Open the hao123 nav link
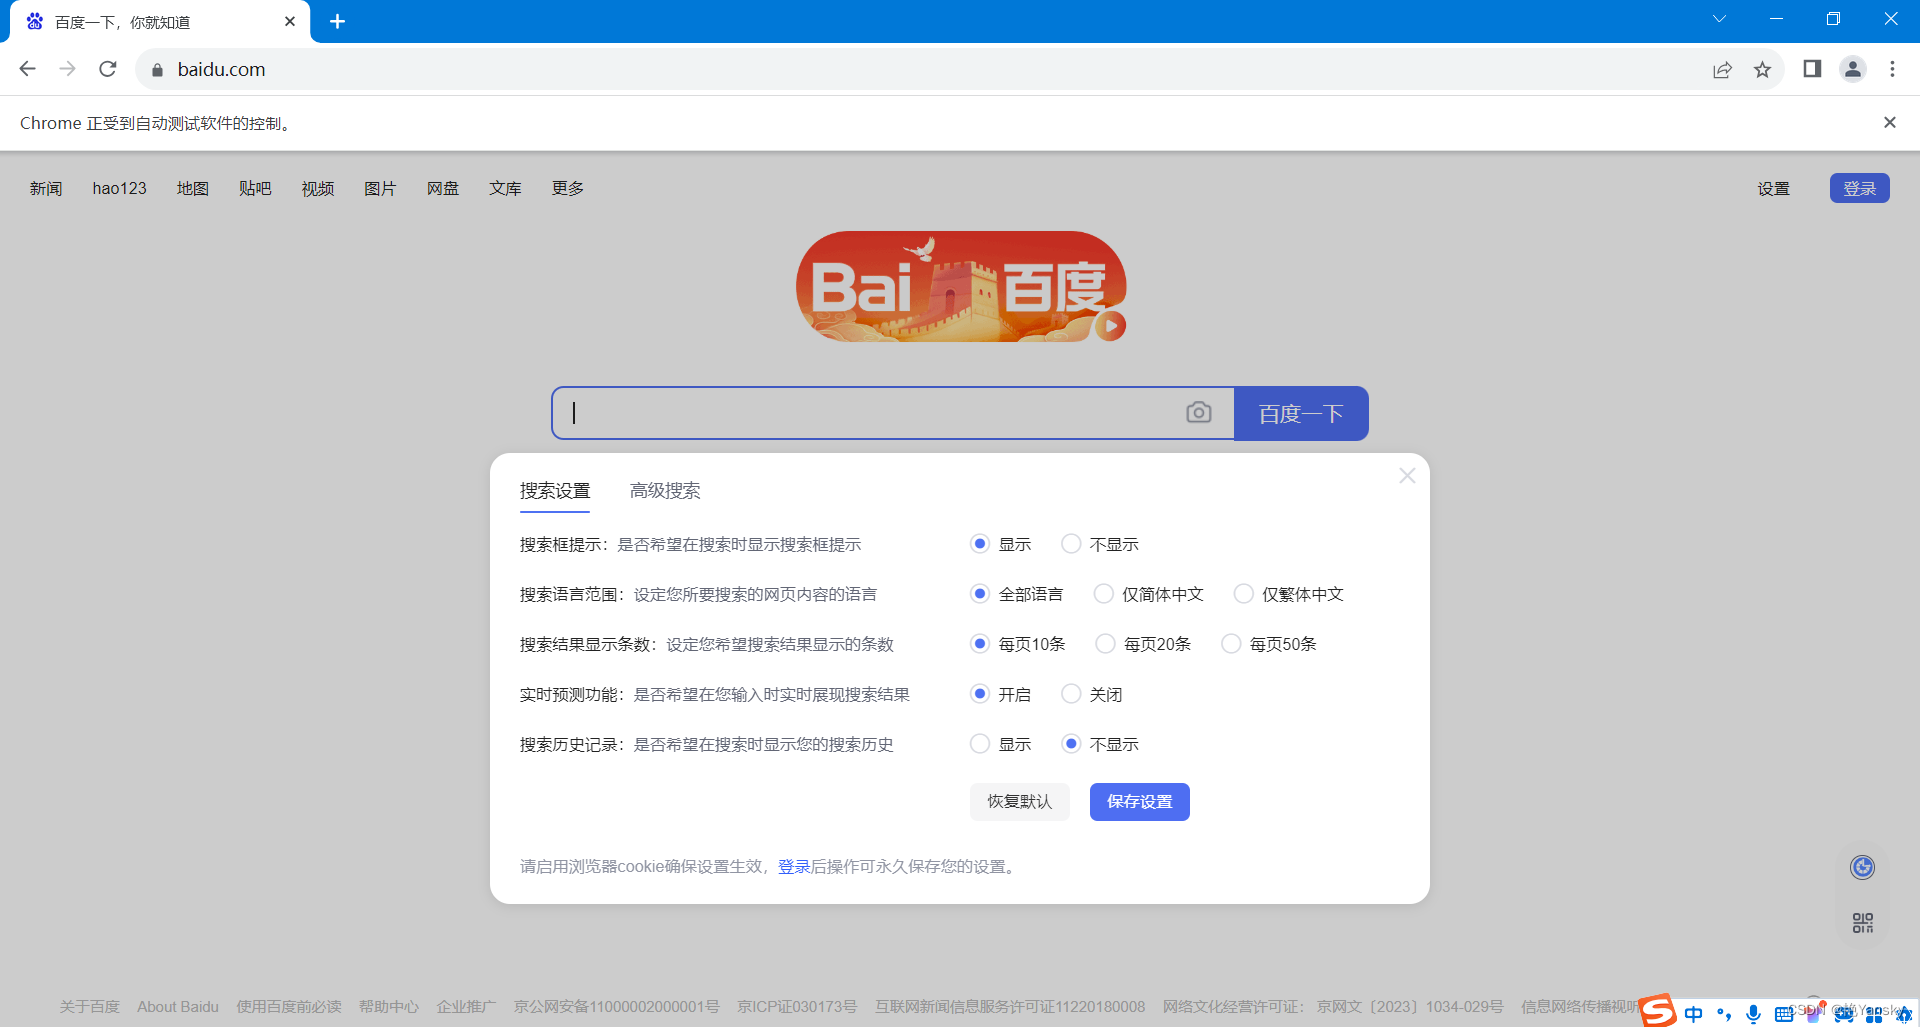1920x1027 pixels. tap(119, 188)
